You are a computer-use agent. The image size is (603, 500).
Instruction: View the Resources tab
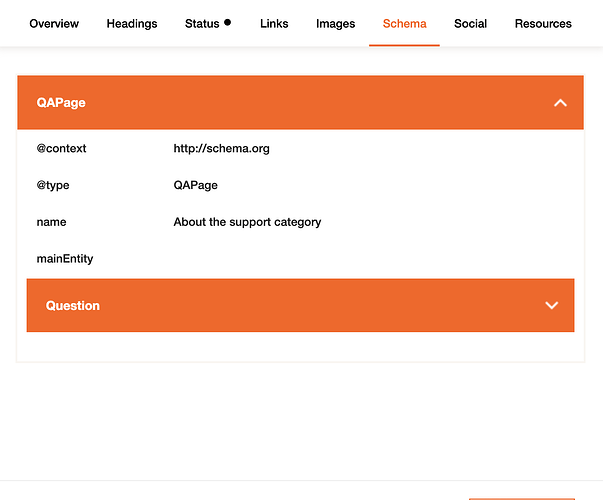click(x=543, y=24)
